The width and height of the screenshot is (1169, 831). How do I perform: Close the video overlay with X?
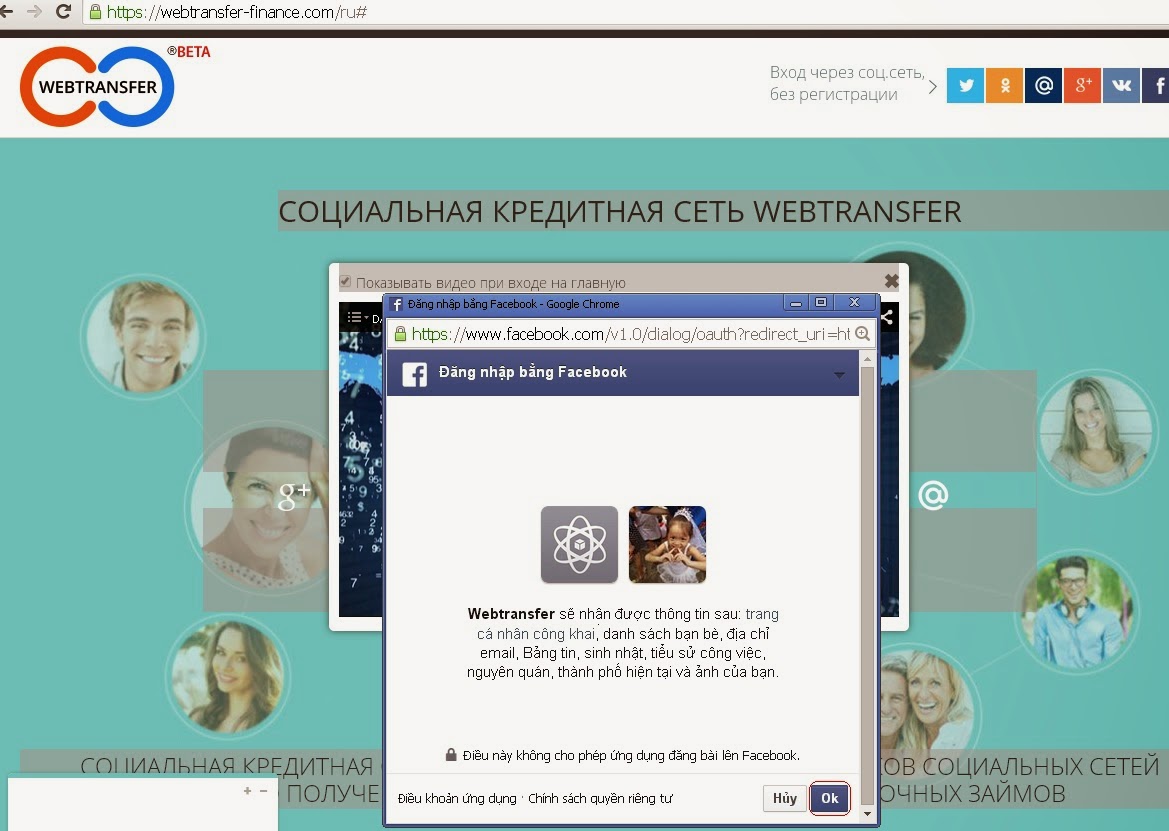[891, 281]
